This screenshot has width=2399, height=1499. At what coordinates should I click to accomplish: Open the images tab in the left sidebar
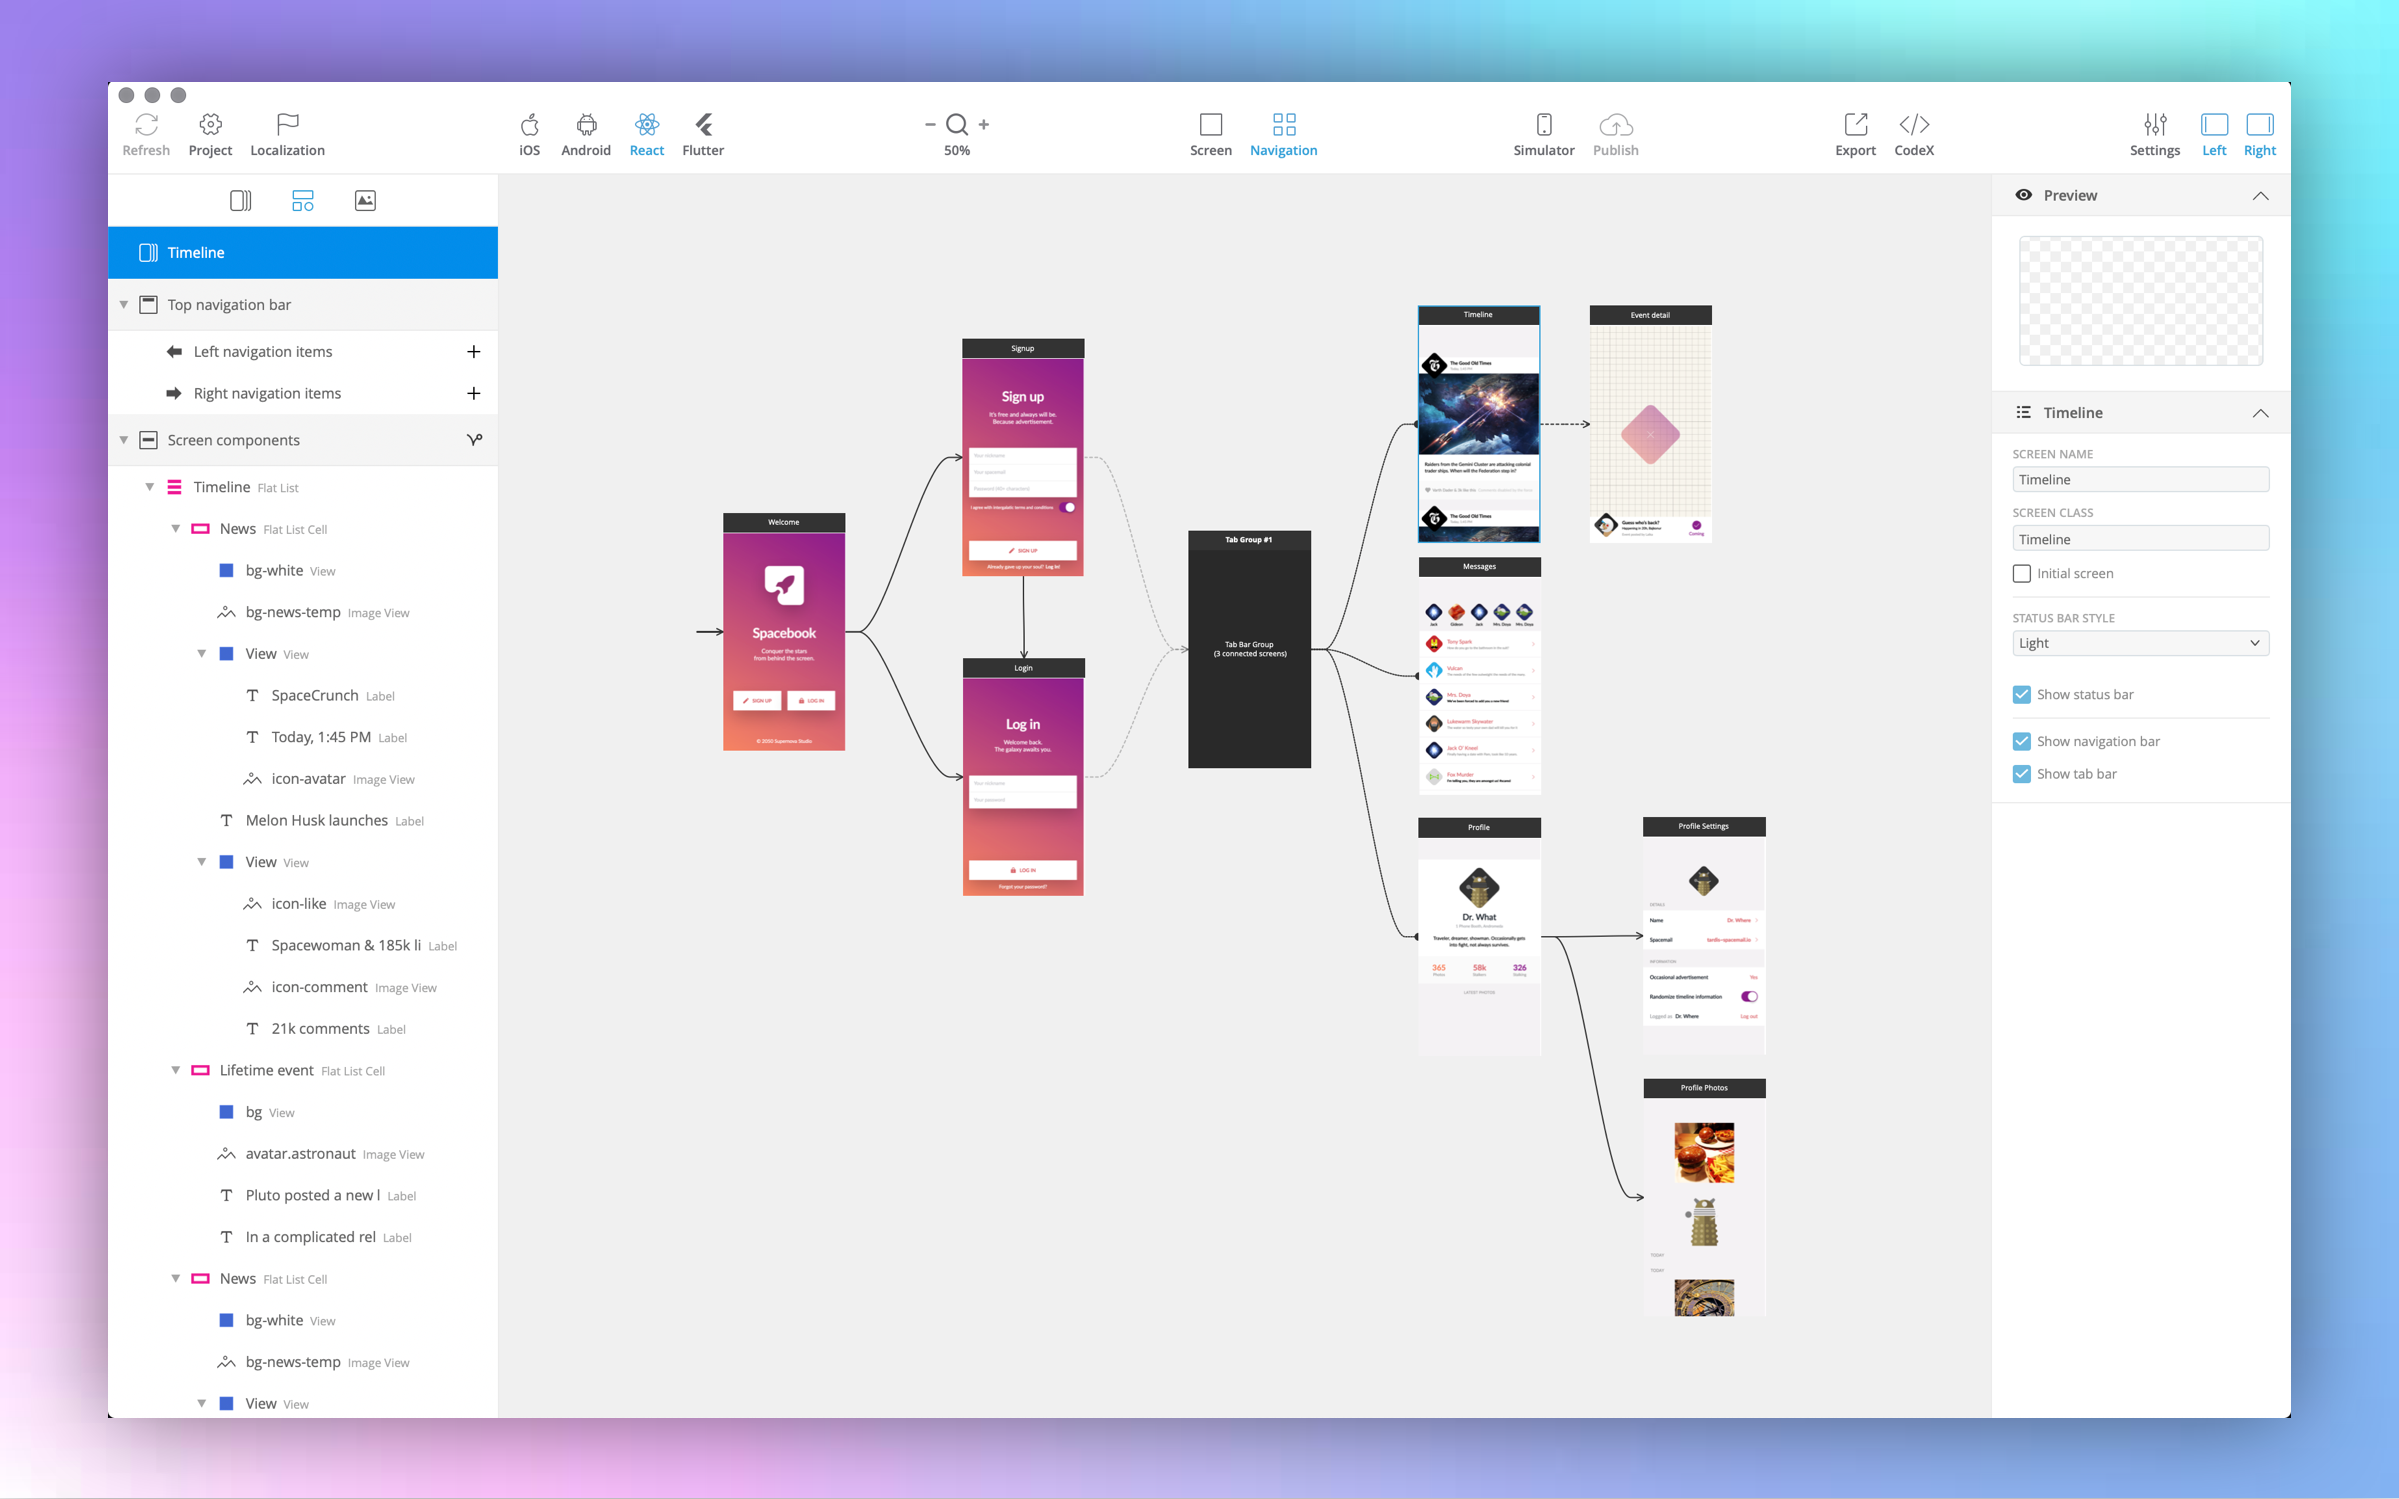[365, 201]
